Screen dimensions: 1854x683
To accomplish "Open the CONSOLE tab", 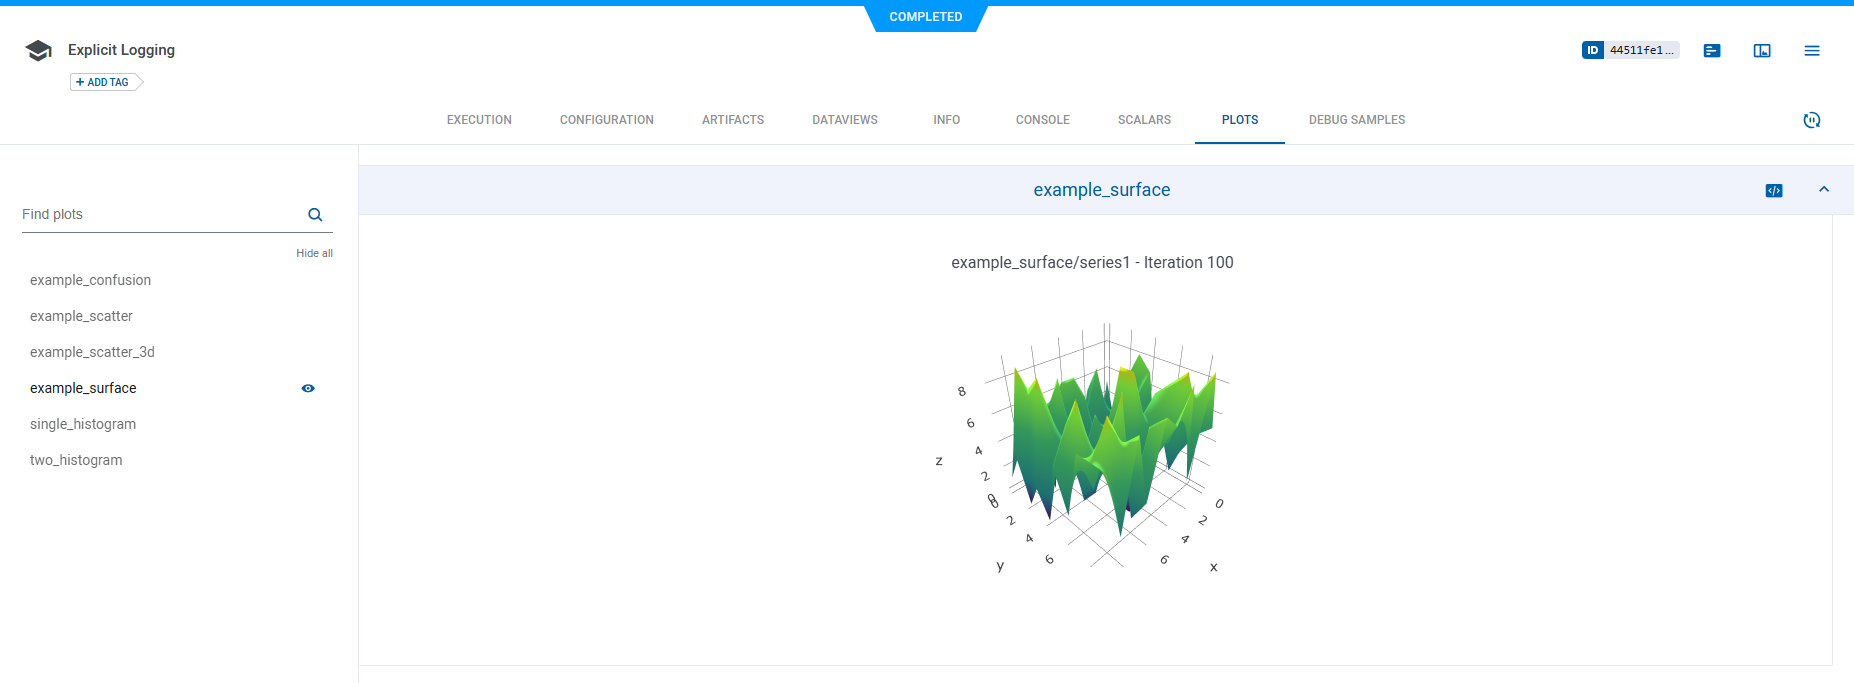I will [x=1042, y=120].
